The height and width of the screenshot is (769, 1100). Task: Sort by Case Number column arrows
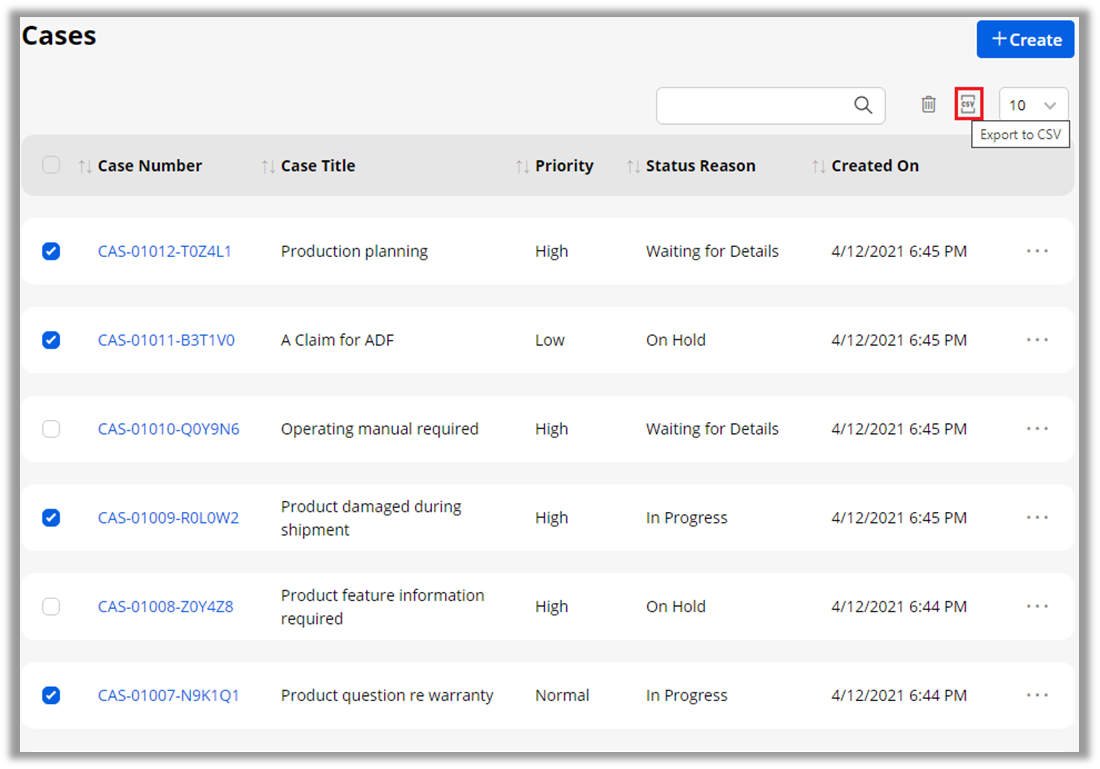coord(85,166)
